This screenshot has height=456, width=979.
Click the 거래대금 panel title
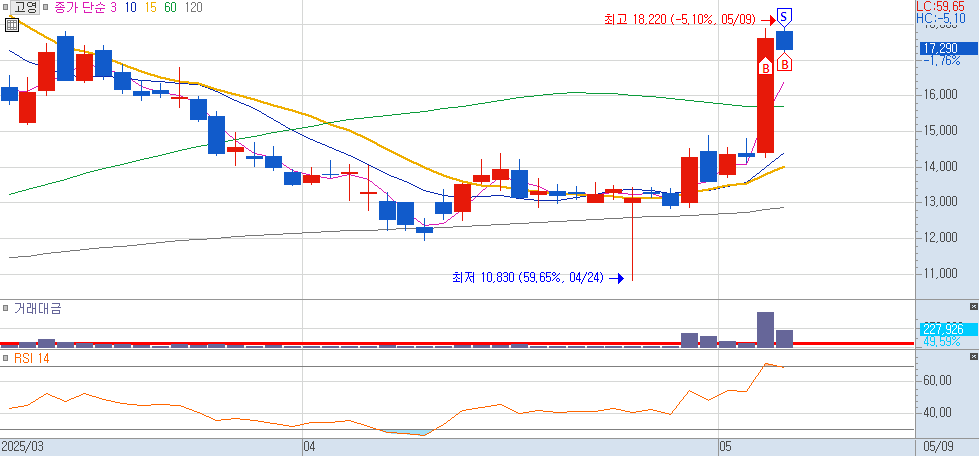tap(37, 308)
